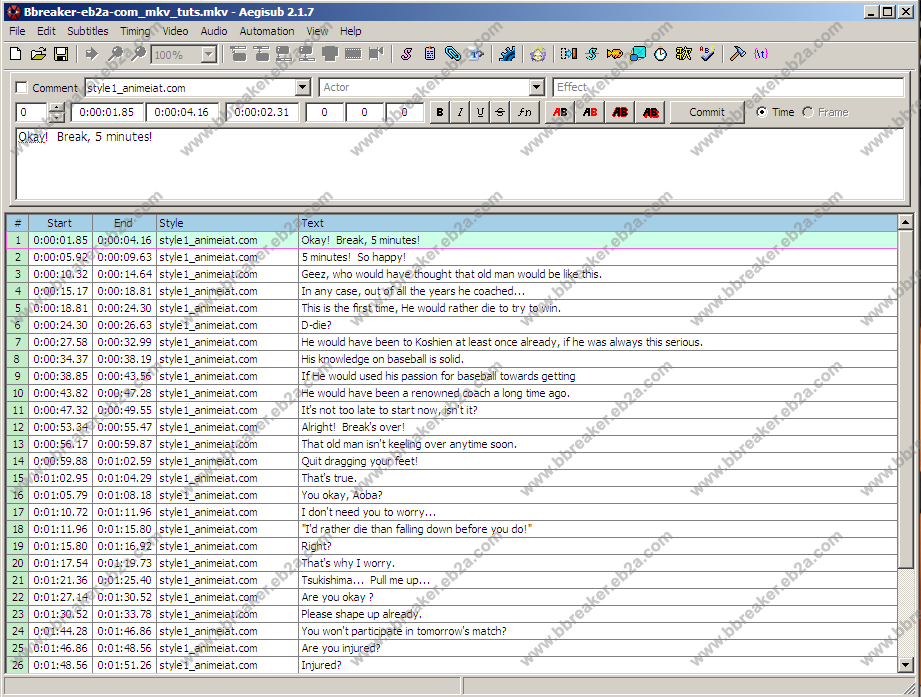Open the Kanji Timer icon

coord(684,54)
